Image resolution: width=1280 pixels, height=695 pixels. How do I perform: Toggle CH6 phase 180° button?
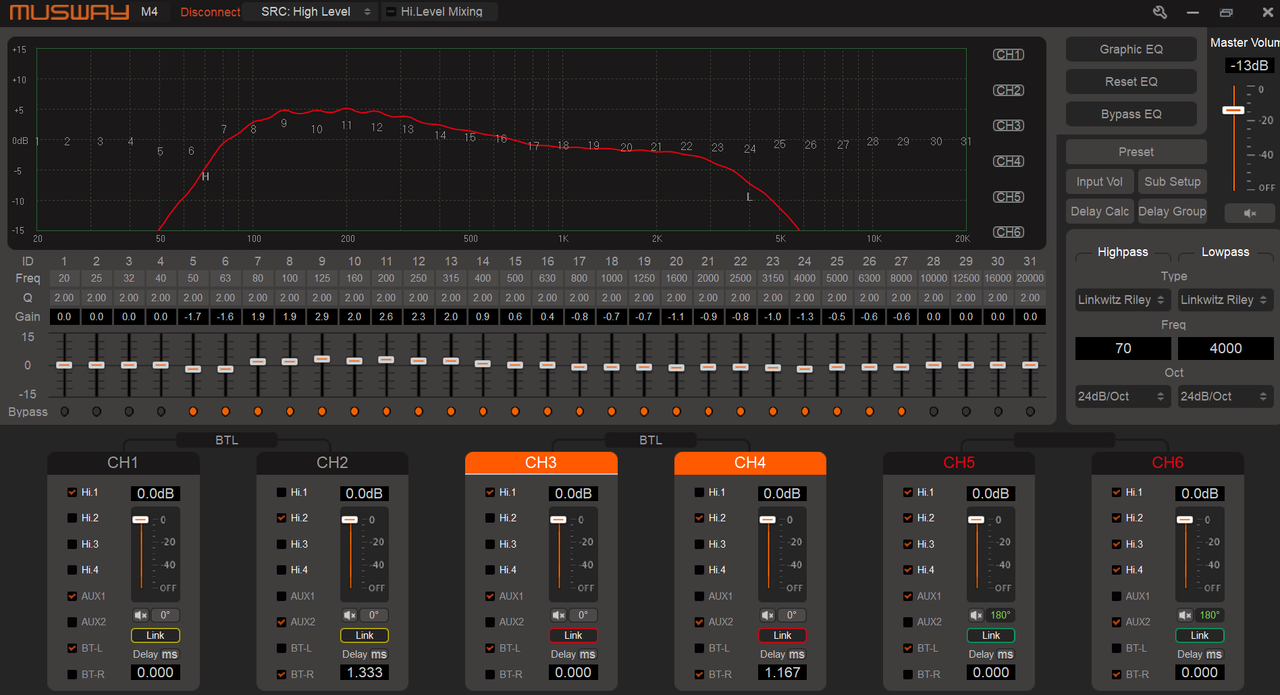tap(1210, 615)
